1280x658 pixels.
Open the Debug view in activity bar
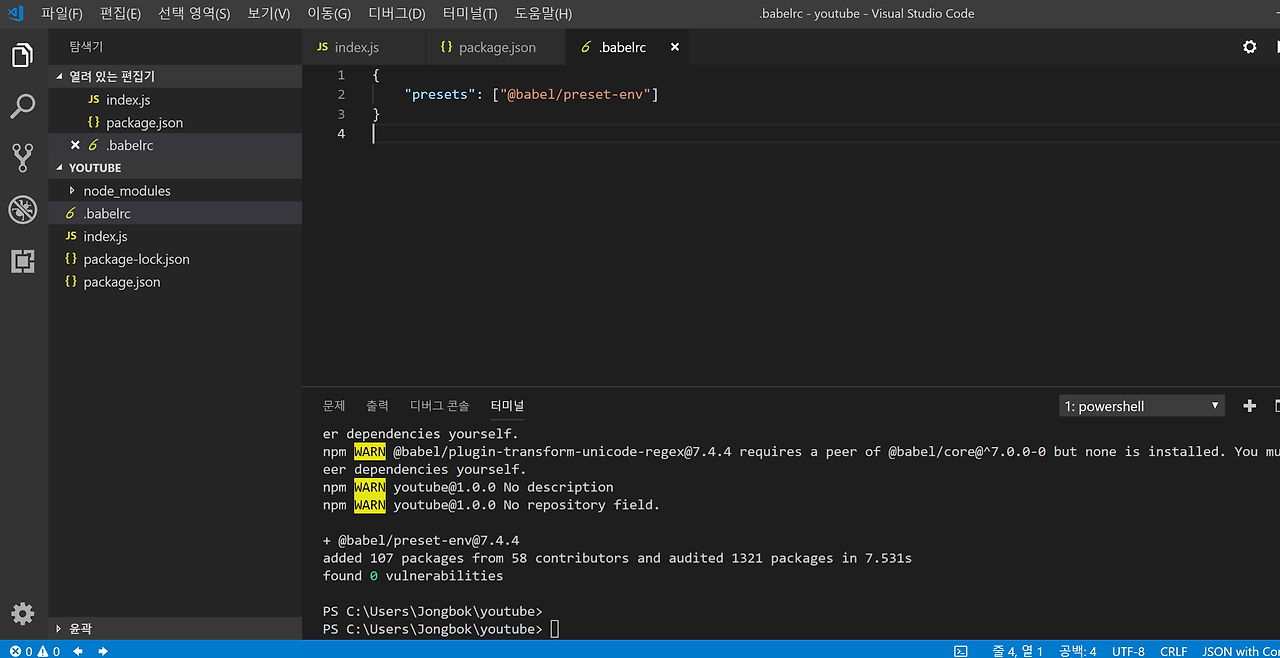[23, 209]
